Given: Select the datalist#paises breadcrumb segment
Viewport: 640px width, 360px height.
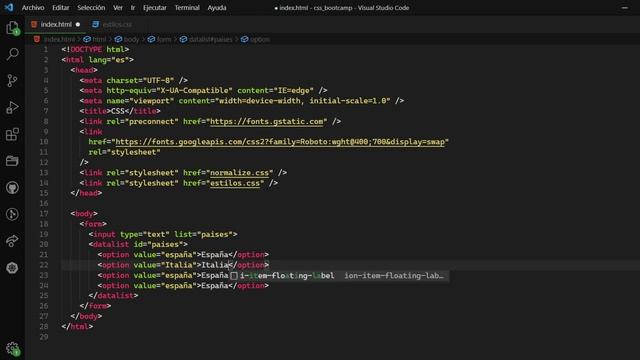Looking at the screenshot, I should pyautogui.click(x=210, y=39).
